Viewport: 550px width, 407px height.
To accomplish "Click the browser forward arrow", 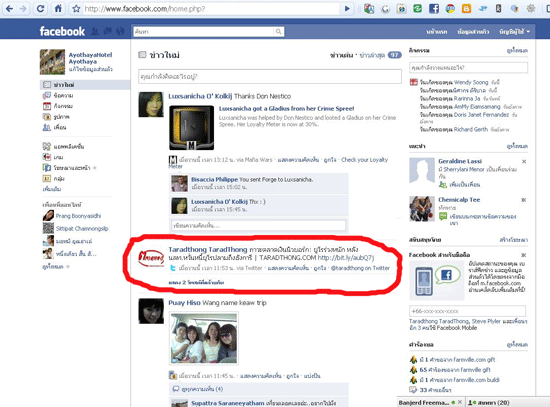I will [x=23, y=8].
